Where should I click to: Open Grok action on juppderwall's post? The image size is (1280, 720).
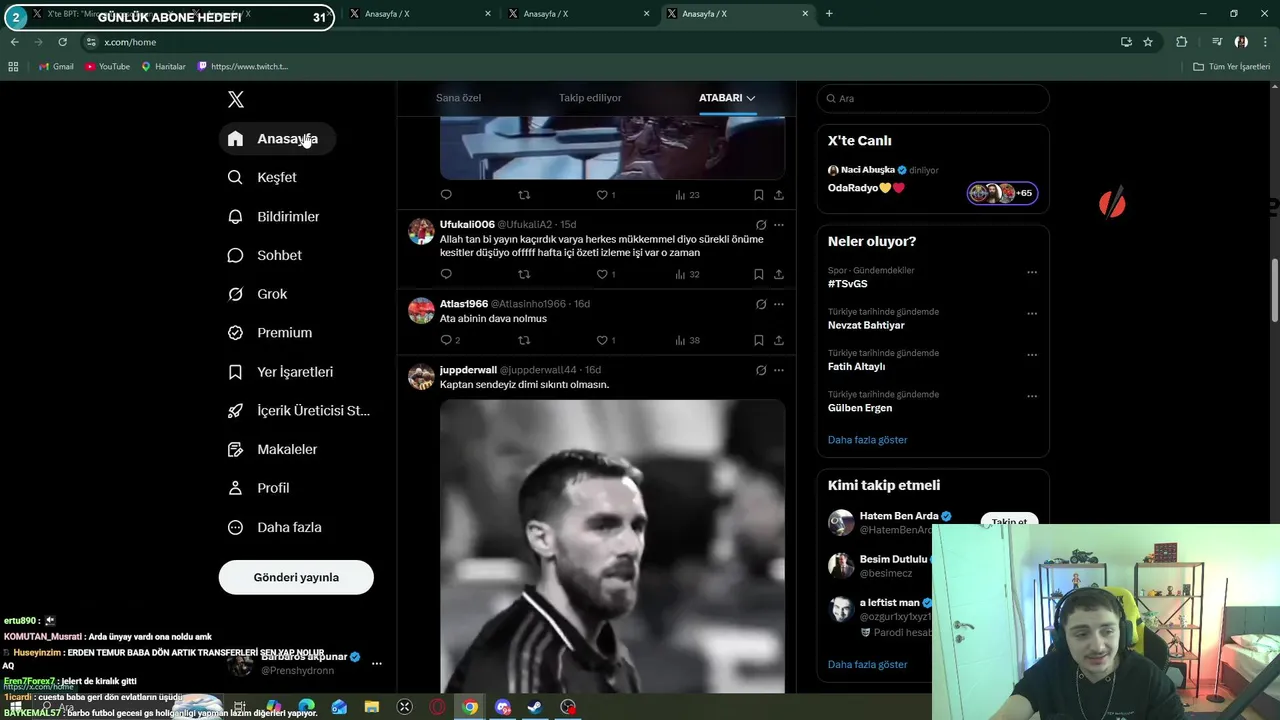pos(761,370)
